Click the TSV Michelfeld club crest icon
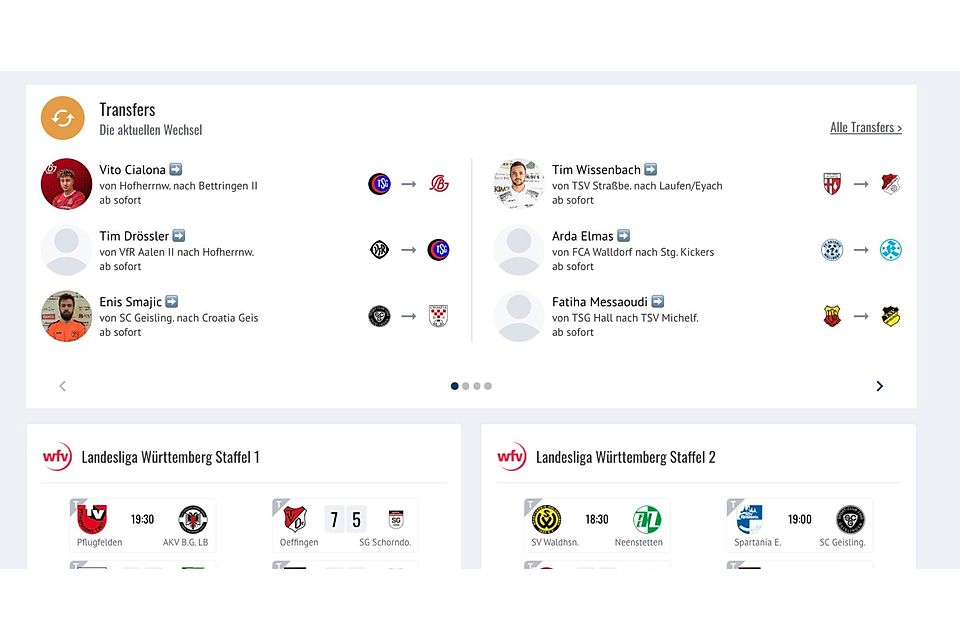Image resolution: width=960 pixels, height=640 pixels. pos(890,316)
